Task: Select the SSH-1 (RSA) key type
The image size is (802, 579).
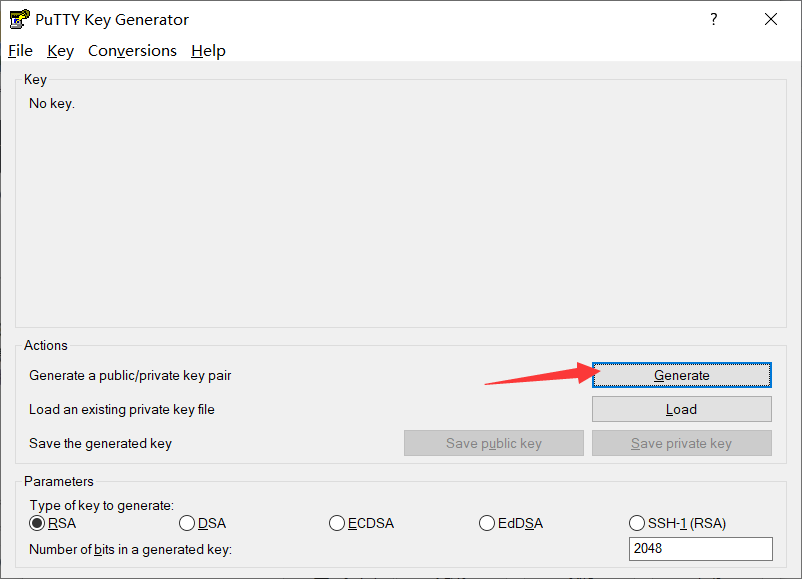Action: 637,523
